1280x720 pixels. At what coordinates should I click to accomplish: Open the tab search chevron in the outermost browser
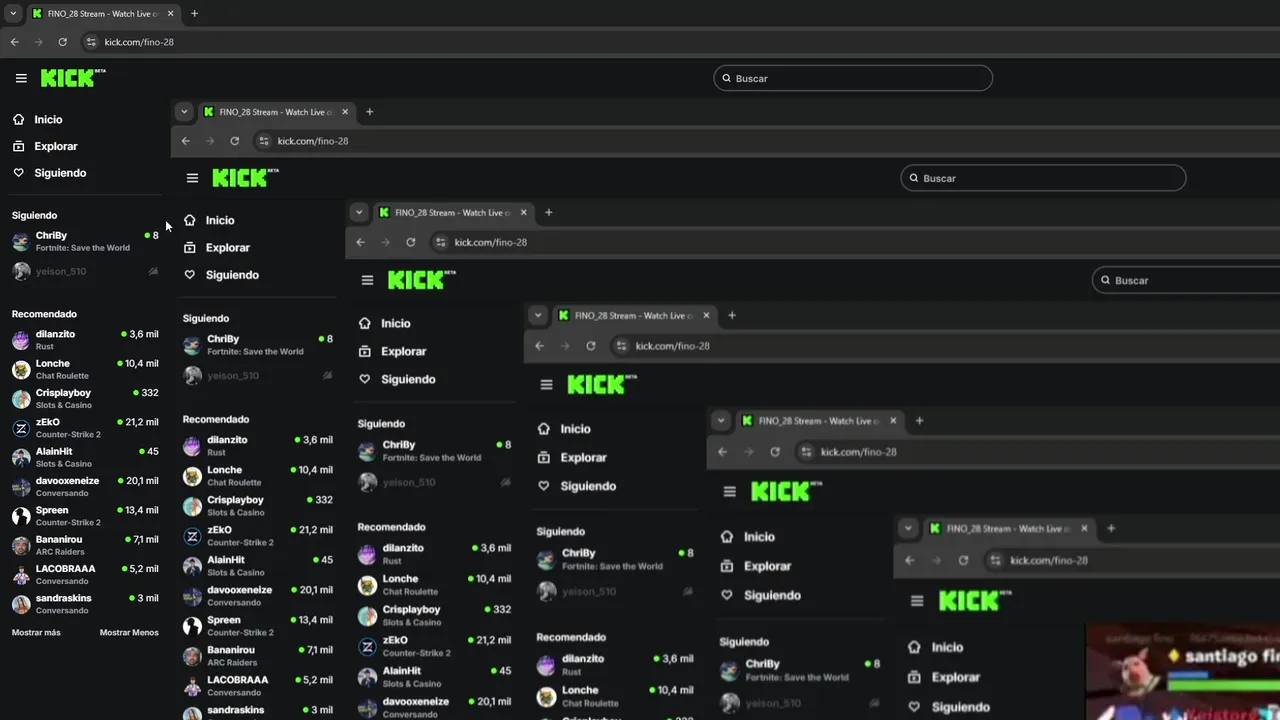point(13,14)
